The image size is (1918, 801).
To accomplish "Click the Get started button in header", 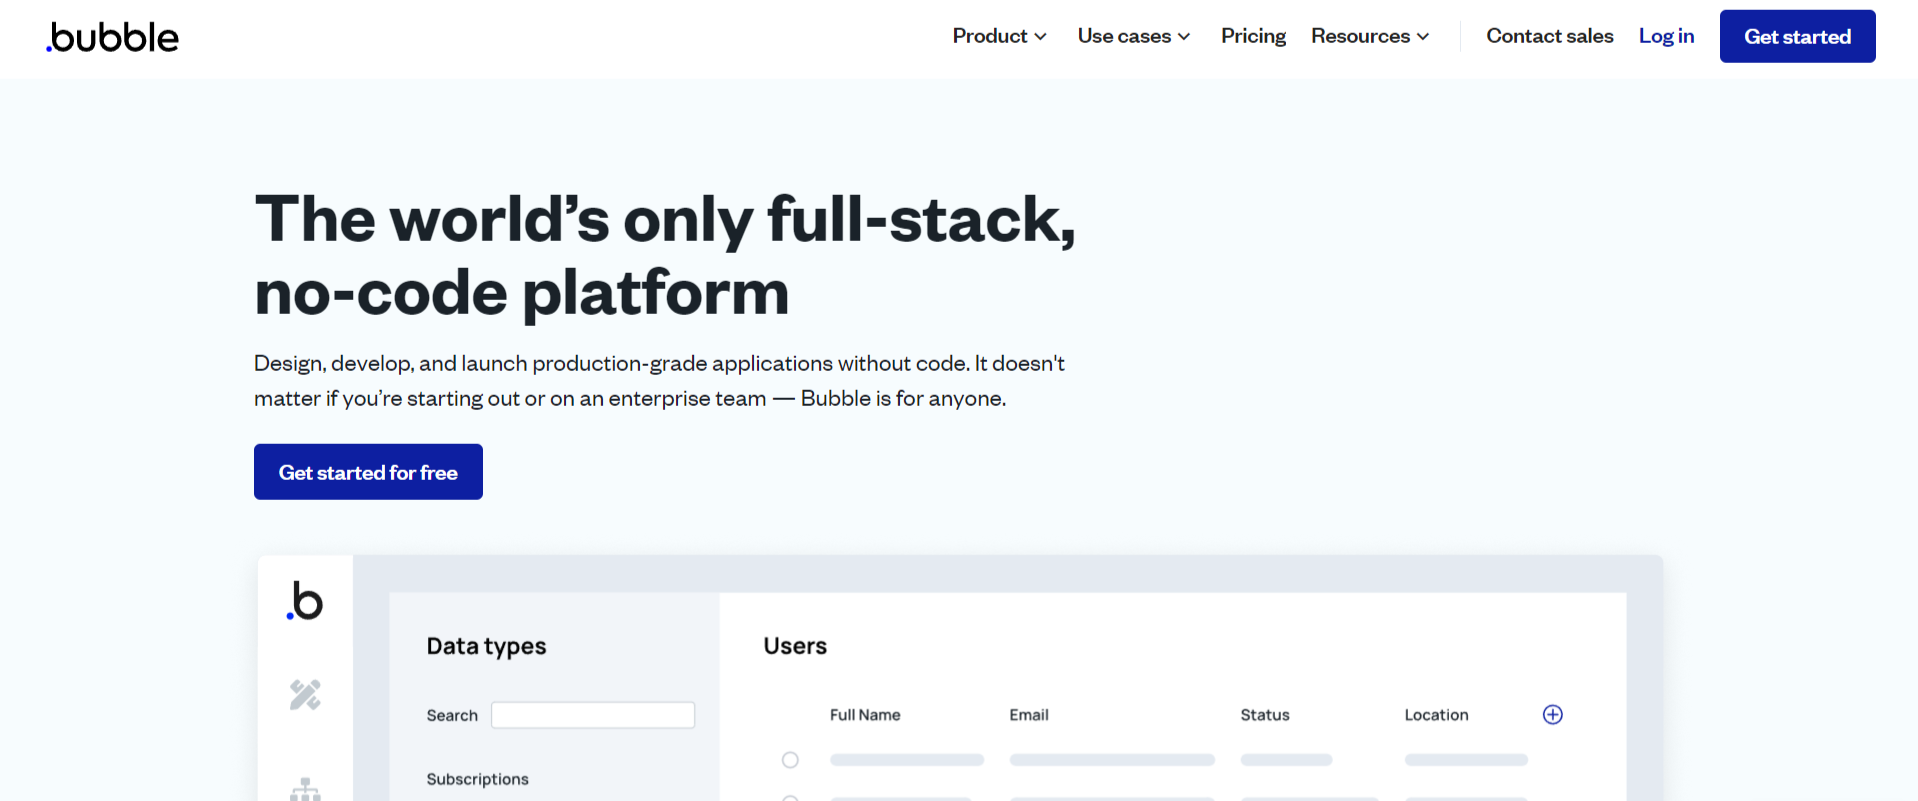I will (1797, 36).
